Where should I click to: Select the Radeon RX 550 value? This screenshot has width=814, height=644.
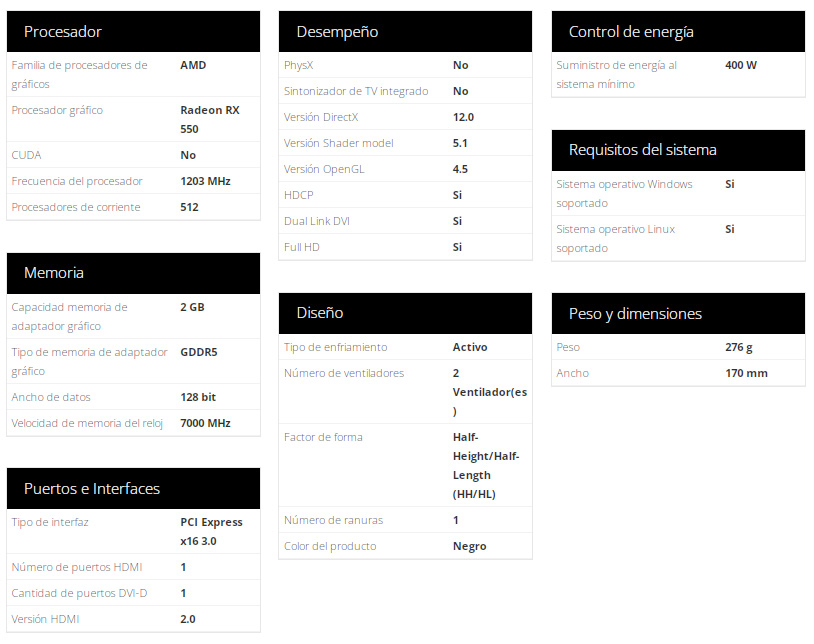[210, 119]
